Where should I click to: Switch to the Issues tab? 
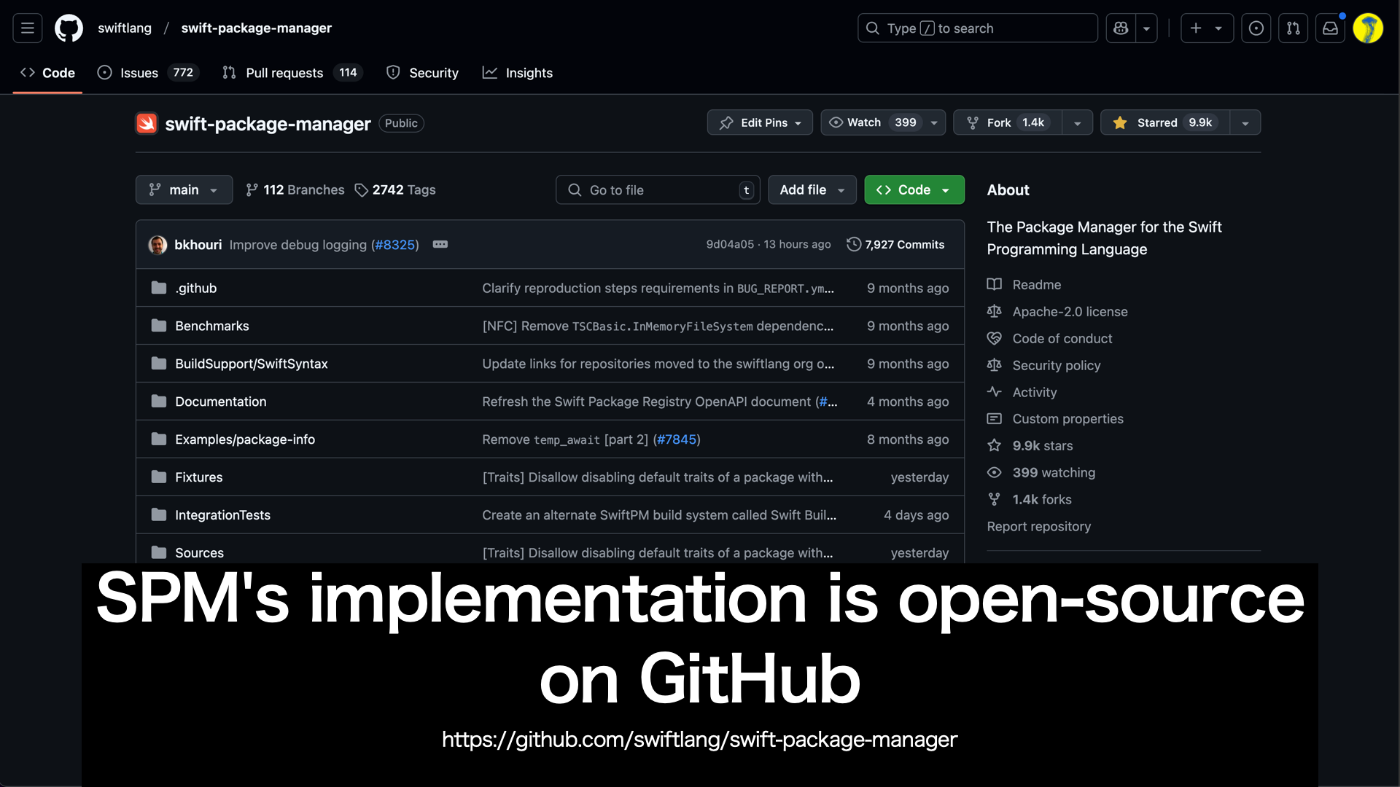(x=148, y=73)
